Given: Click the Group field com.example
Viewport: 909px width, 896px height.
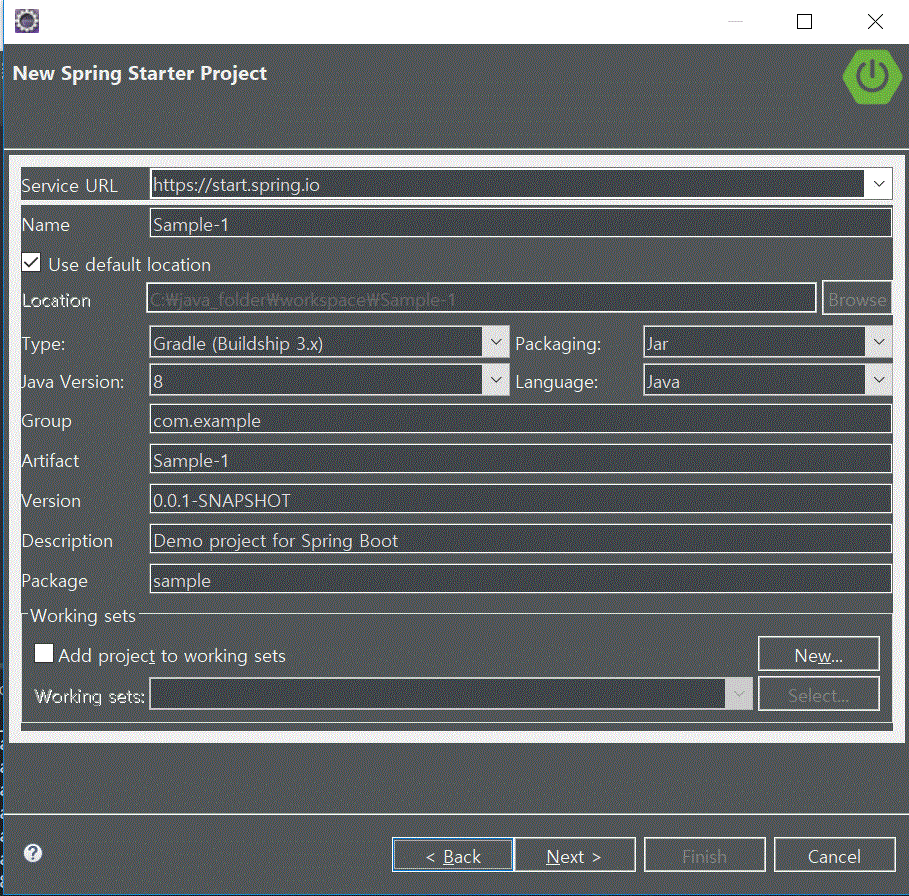Looking at the screenshot, I should point(521,420).
